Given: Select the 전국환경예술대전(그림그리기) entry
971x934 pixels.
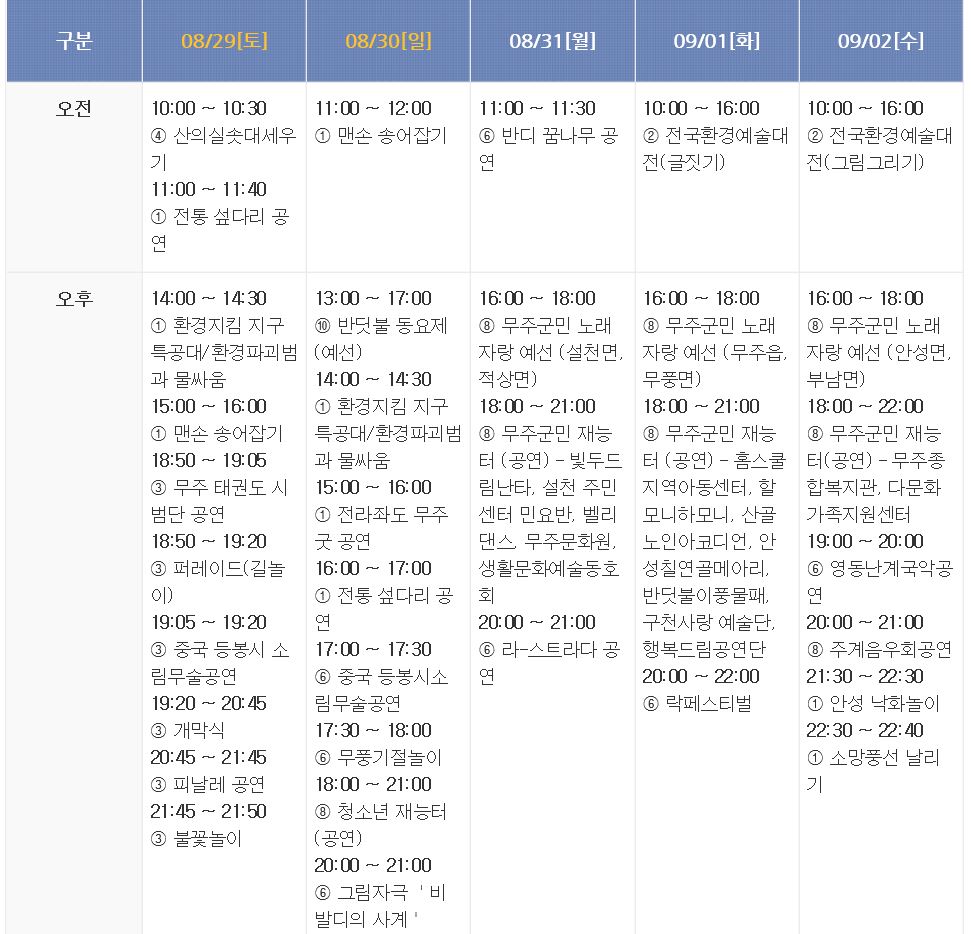Looking at the screenshot, I should 879,149.
